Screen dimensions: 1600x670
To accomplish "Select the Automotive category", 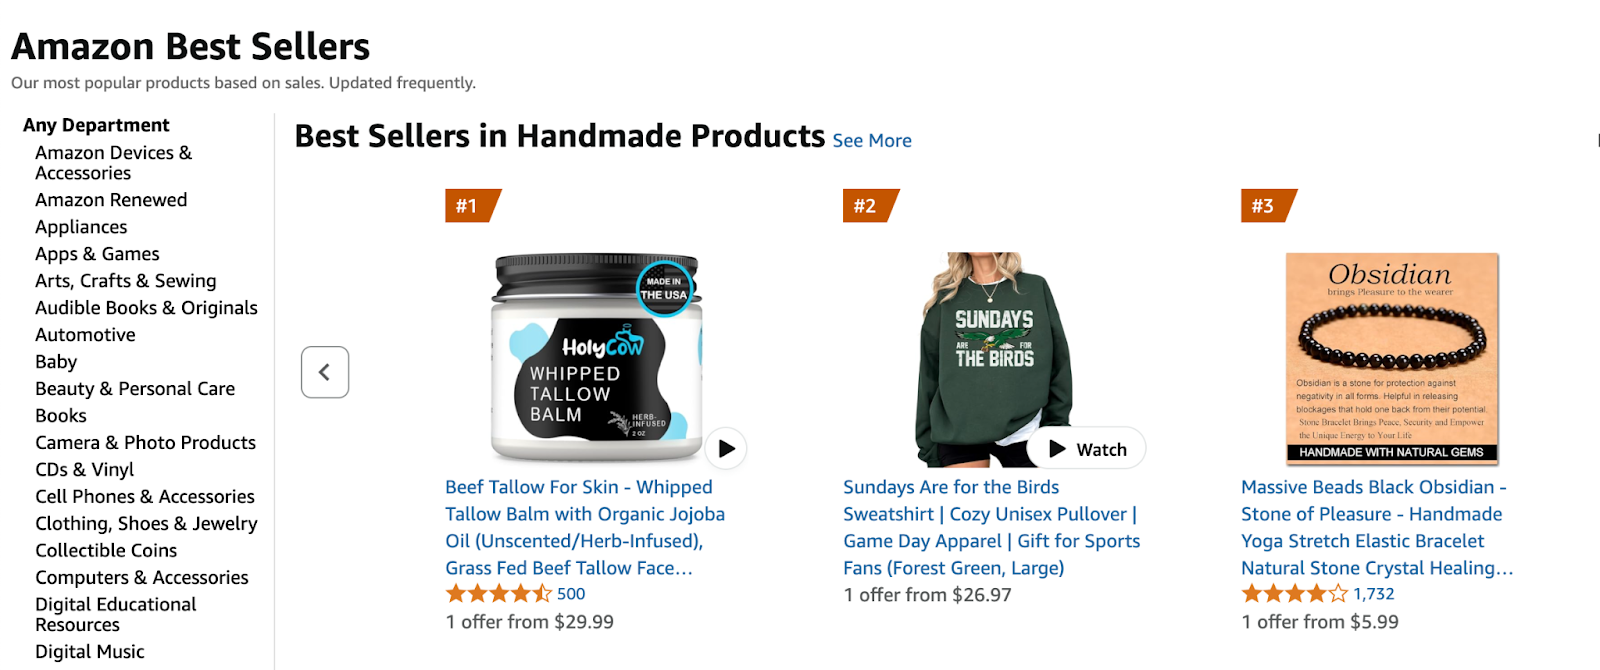I will click(x=85, y=334).
